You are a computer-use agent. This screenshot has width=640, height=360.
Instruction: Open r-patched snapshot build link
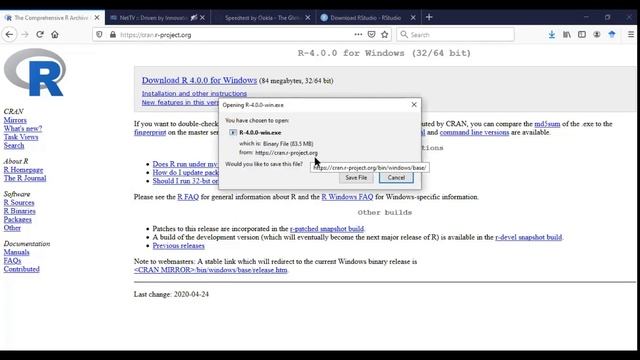(x=327, y=229)
